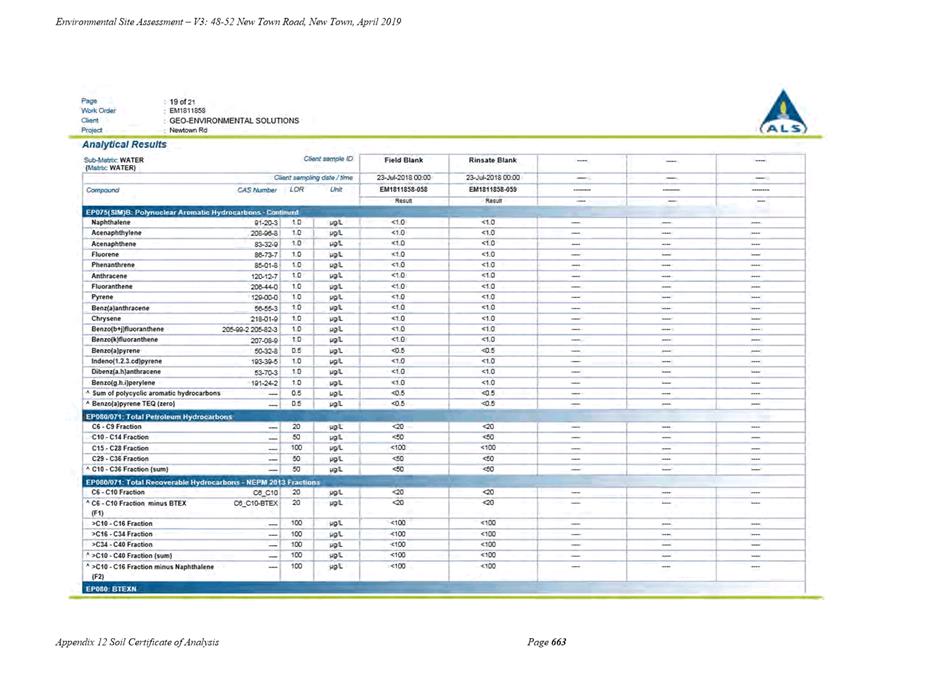
Task: Click the Field Blank column header
Action: 404,160
